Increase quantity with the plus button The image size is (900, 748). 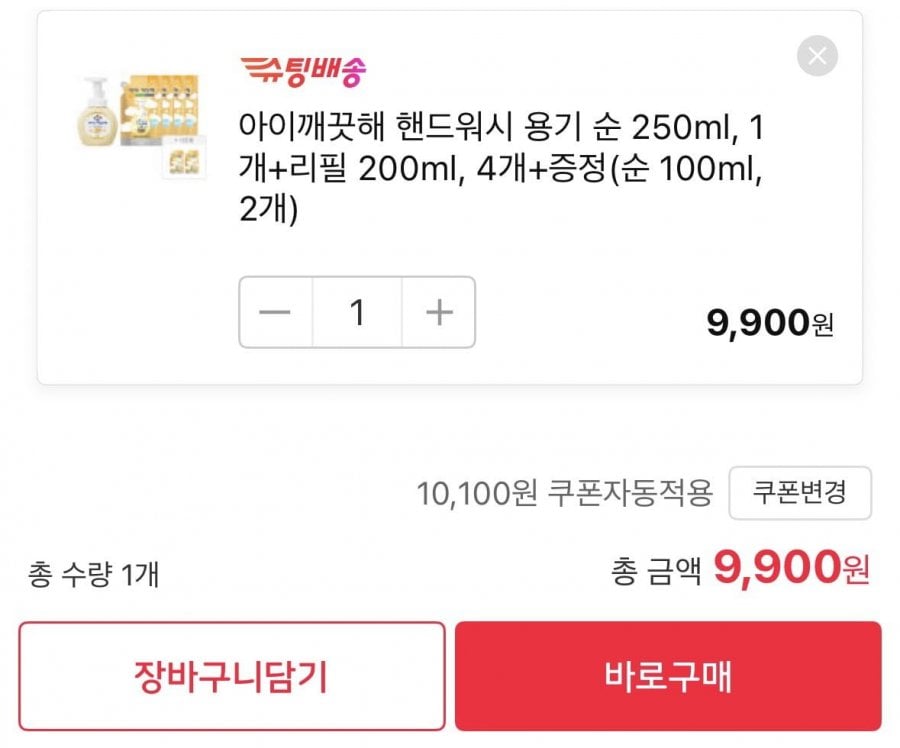pos(439,313)
